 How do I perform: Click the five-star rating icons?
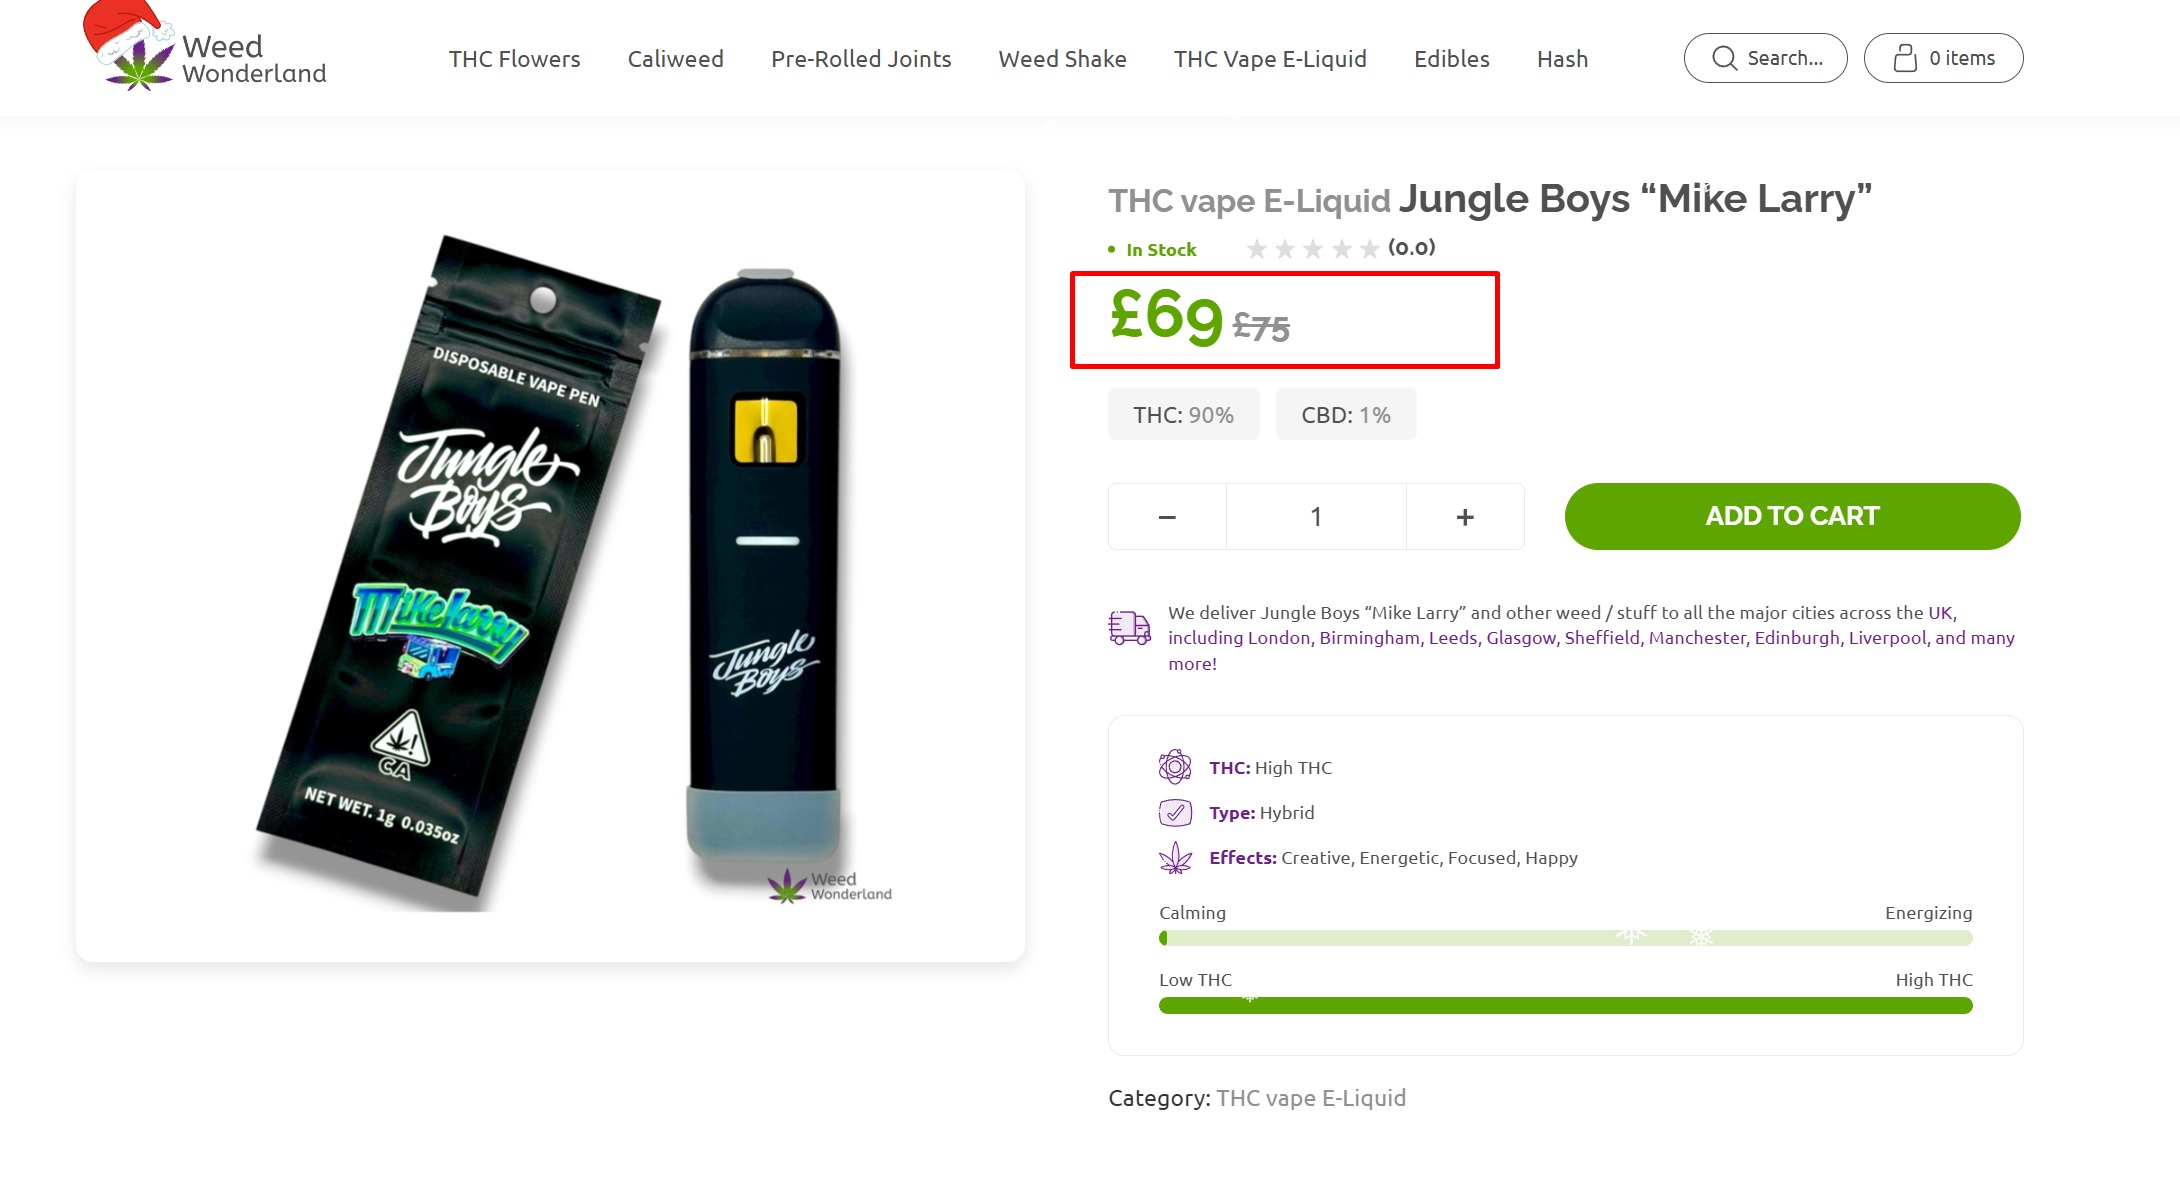click(1313, 248)
